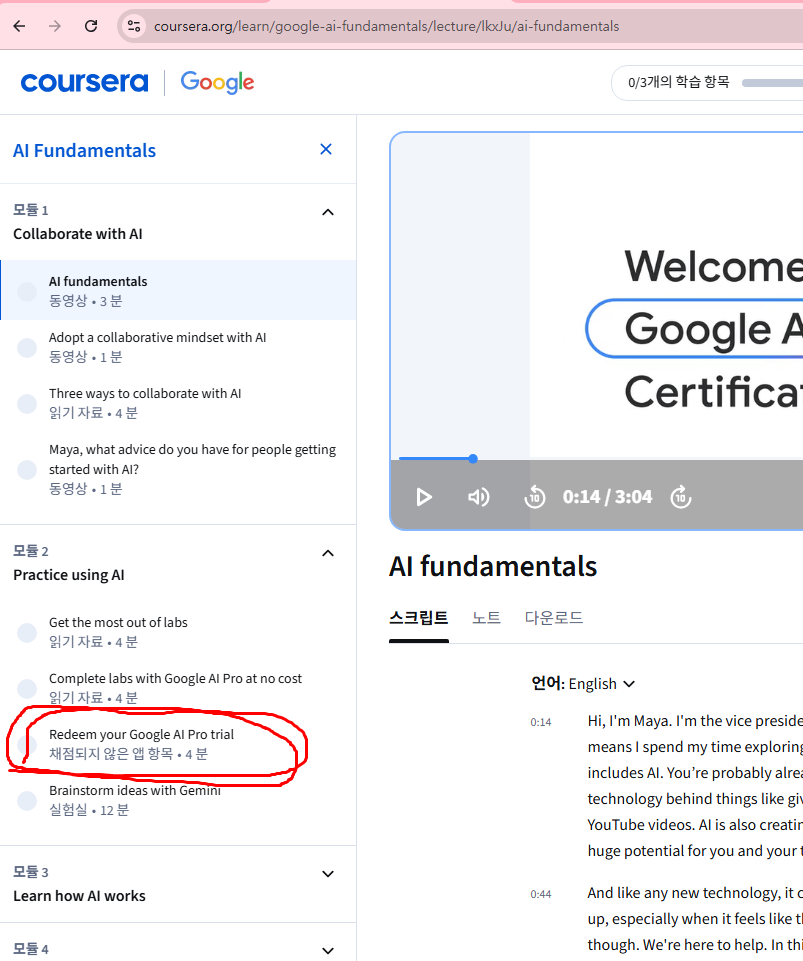Rewind video 10 seconds
Image resolution: width=803 pixels, height=961 pixels.
[x=535, y=497]
